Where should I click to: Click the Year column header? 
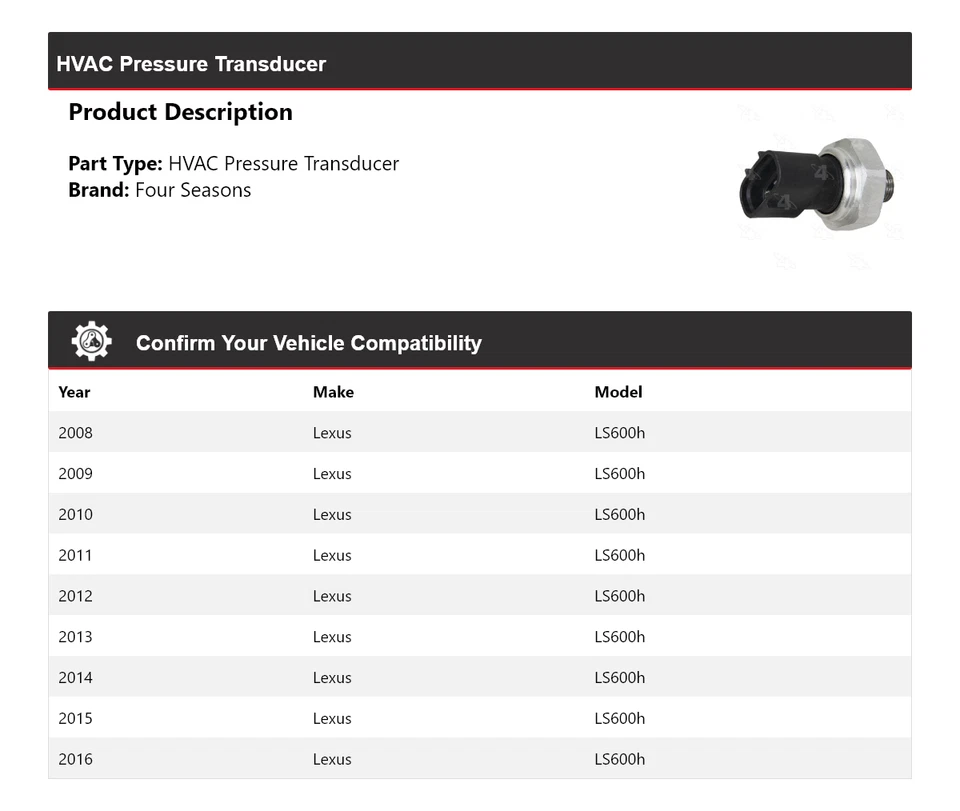pos(74,392)
